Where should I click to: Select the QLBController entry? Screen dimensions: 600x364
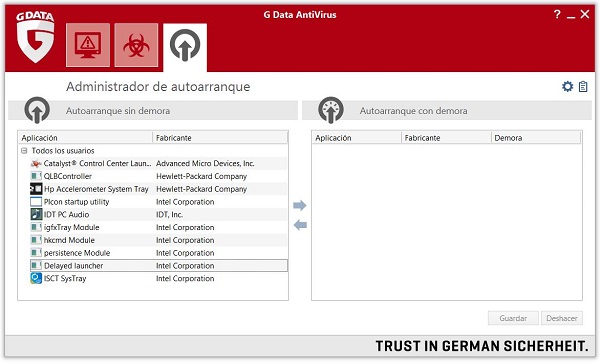click(158, 176)
